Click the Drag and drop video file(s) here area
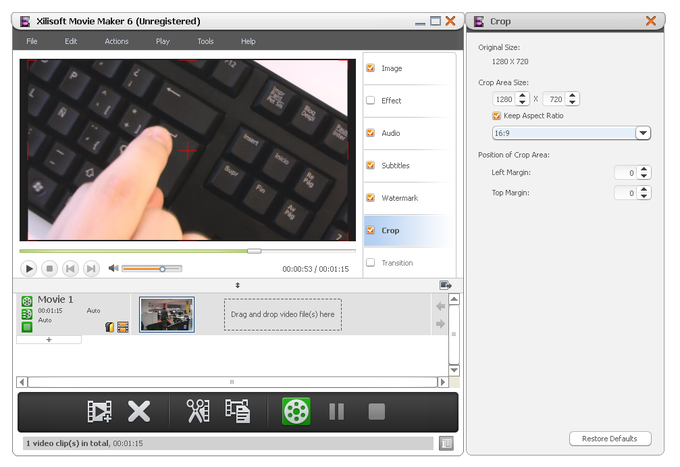This screenshot has width=680, height=467. 283,314
